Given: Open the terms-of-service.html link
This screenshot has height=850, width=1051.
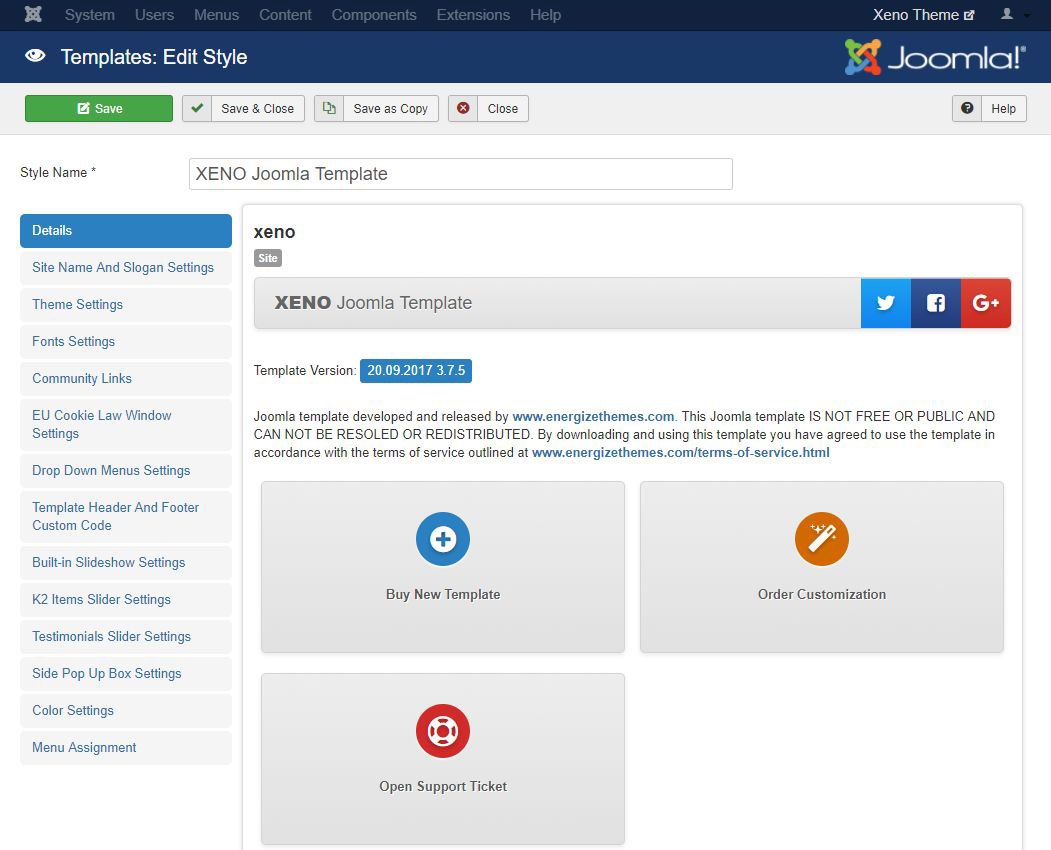Looking at the screenshot, I should click(680, 452).
